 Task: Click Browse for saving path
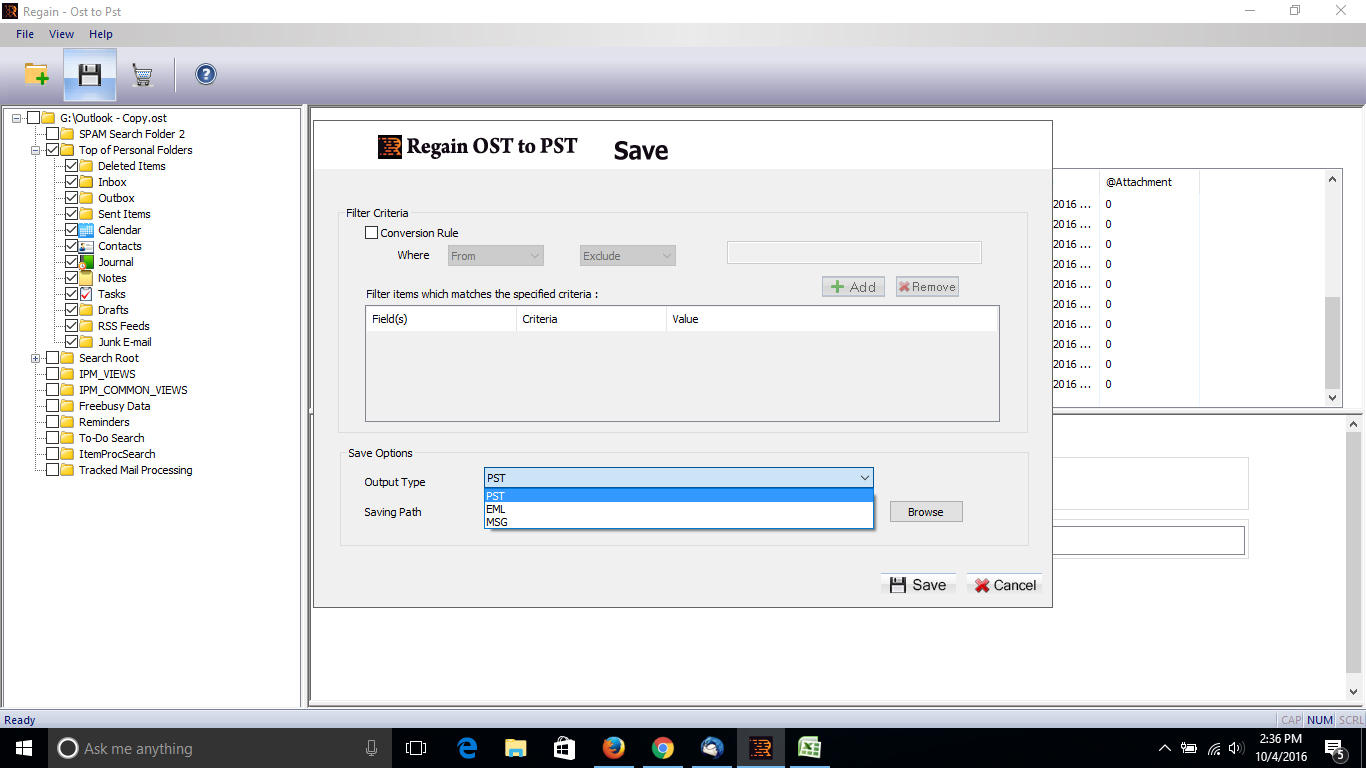coord(926,512)
